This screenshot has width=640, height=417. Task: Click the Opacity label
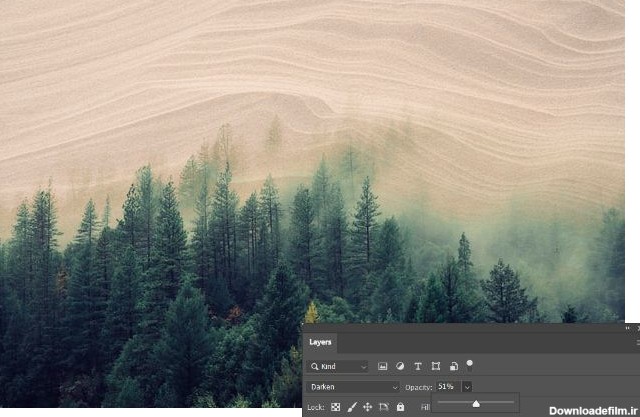[x=418, y=387]
